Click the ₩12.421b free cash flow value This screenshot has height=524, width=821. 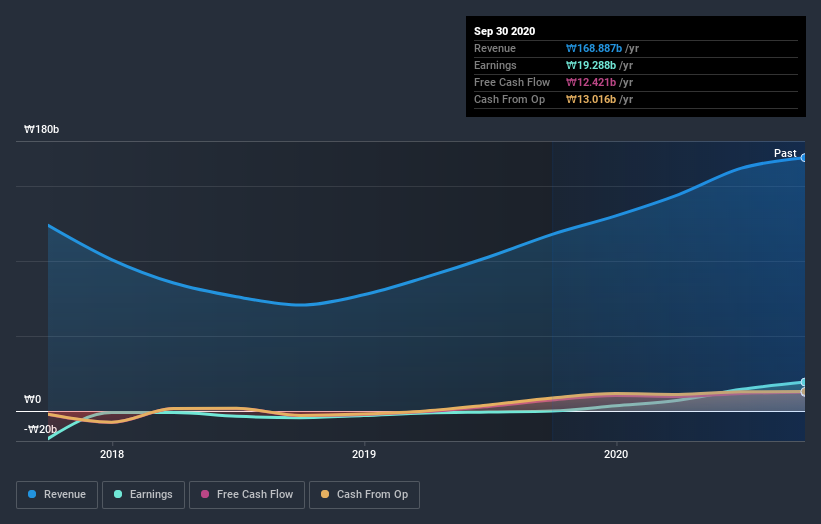pyautogui.click(x=591, y=82)
